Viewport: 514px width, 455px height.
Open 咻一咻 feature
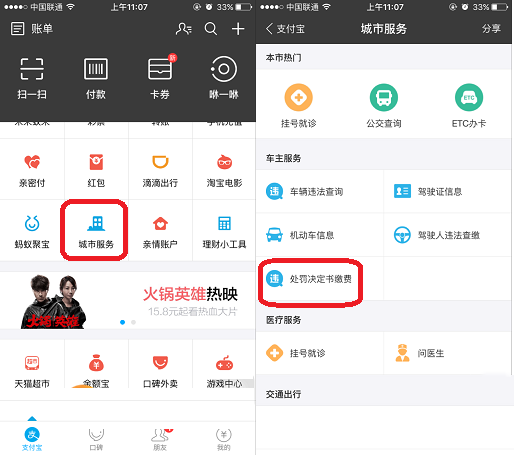(x=224, y=78)
